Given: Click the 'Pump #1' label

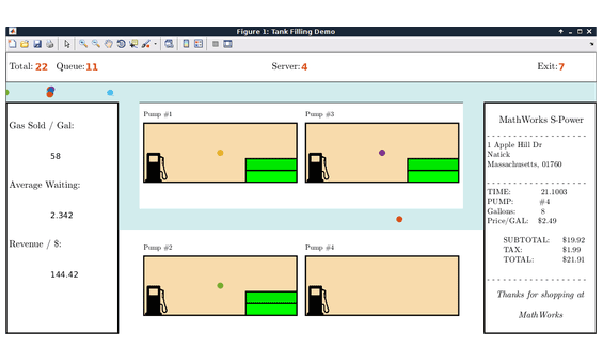Looking at the screenshot, I should coord(158,114).
